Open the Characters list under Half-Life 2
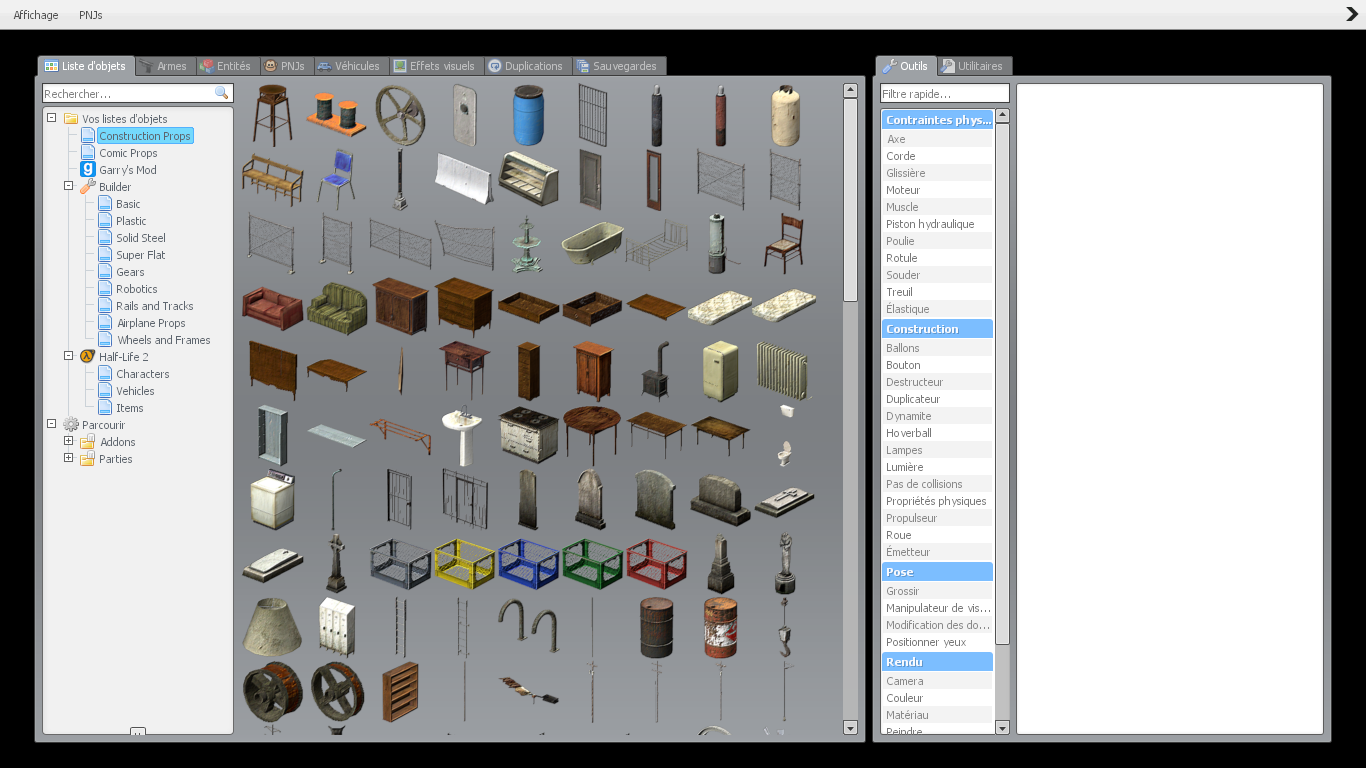 [x=142, y=374]
